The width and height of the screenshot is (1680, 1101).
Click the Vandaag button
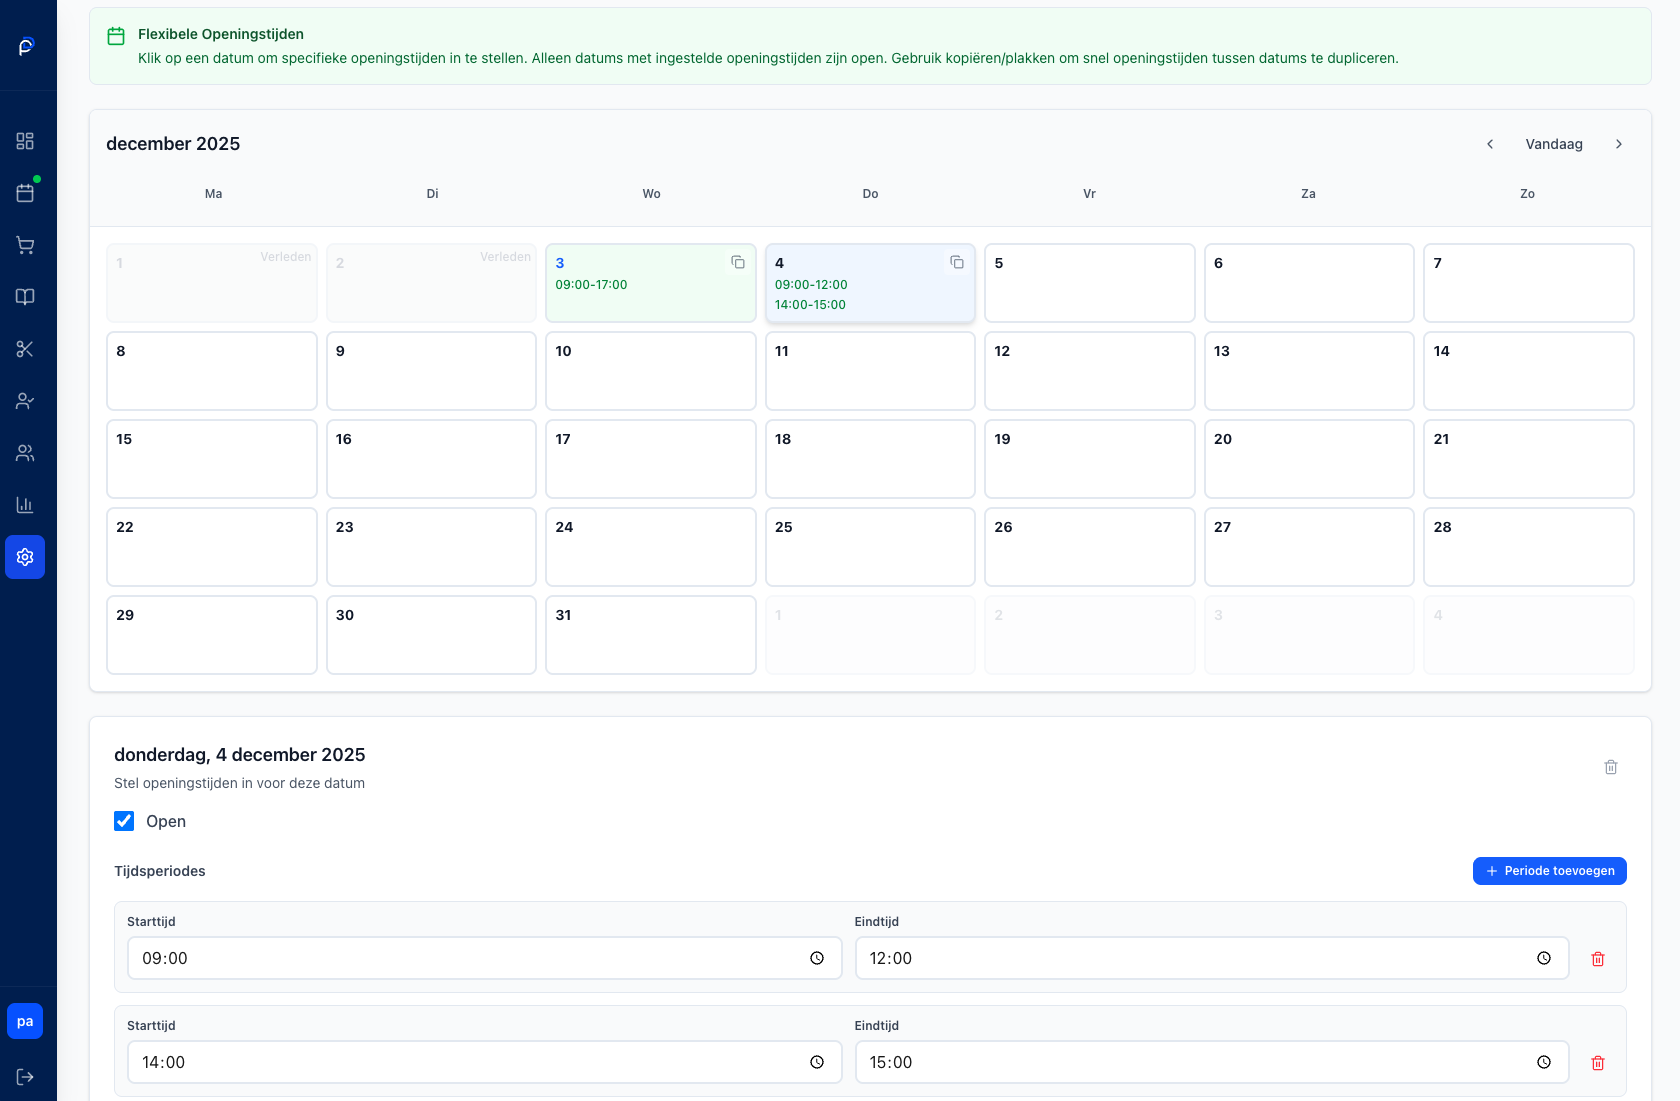pos(1554,144)
